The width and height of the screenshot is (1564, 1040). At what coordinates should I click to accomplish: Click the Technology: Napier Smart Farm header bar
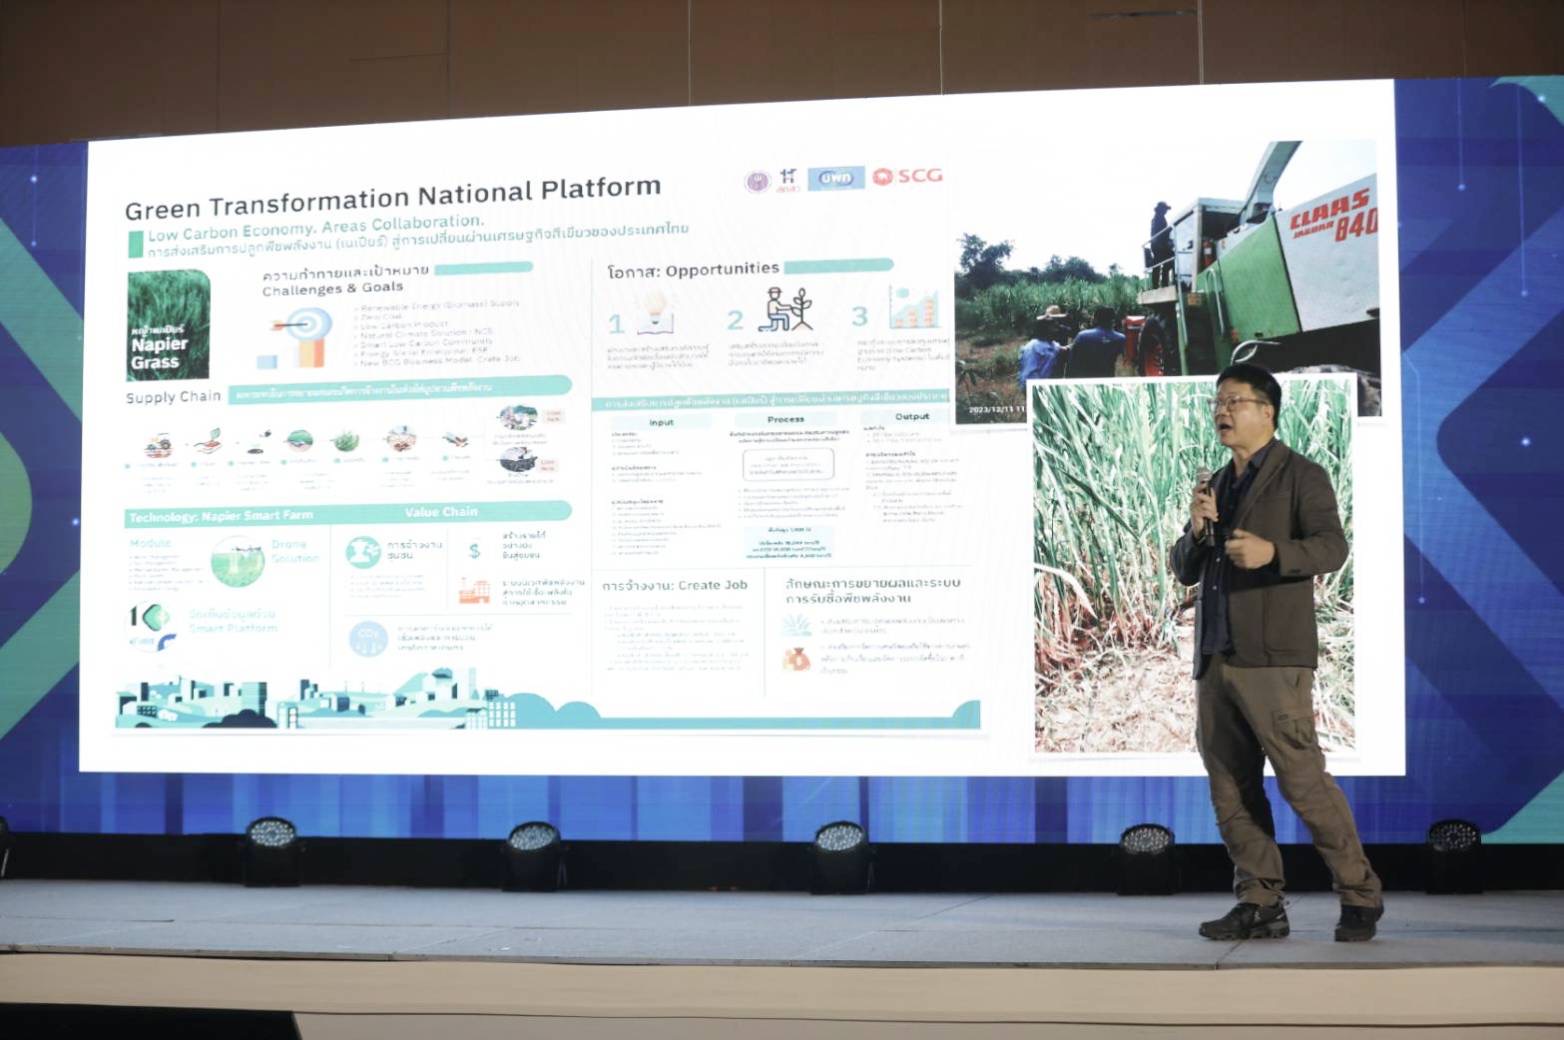(222, 516)
